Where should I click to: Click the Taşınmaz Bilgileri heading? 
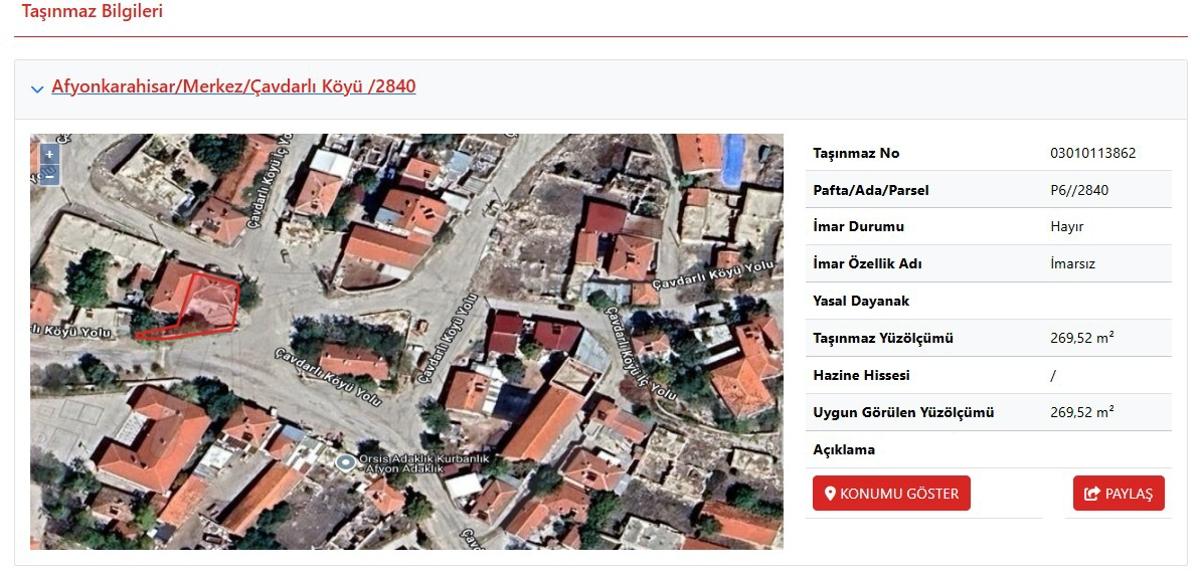[92, 12]
